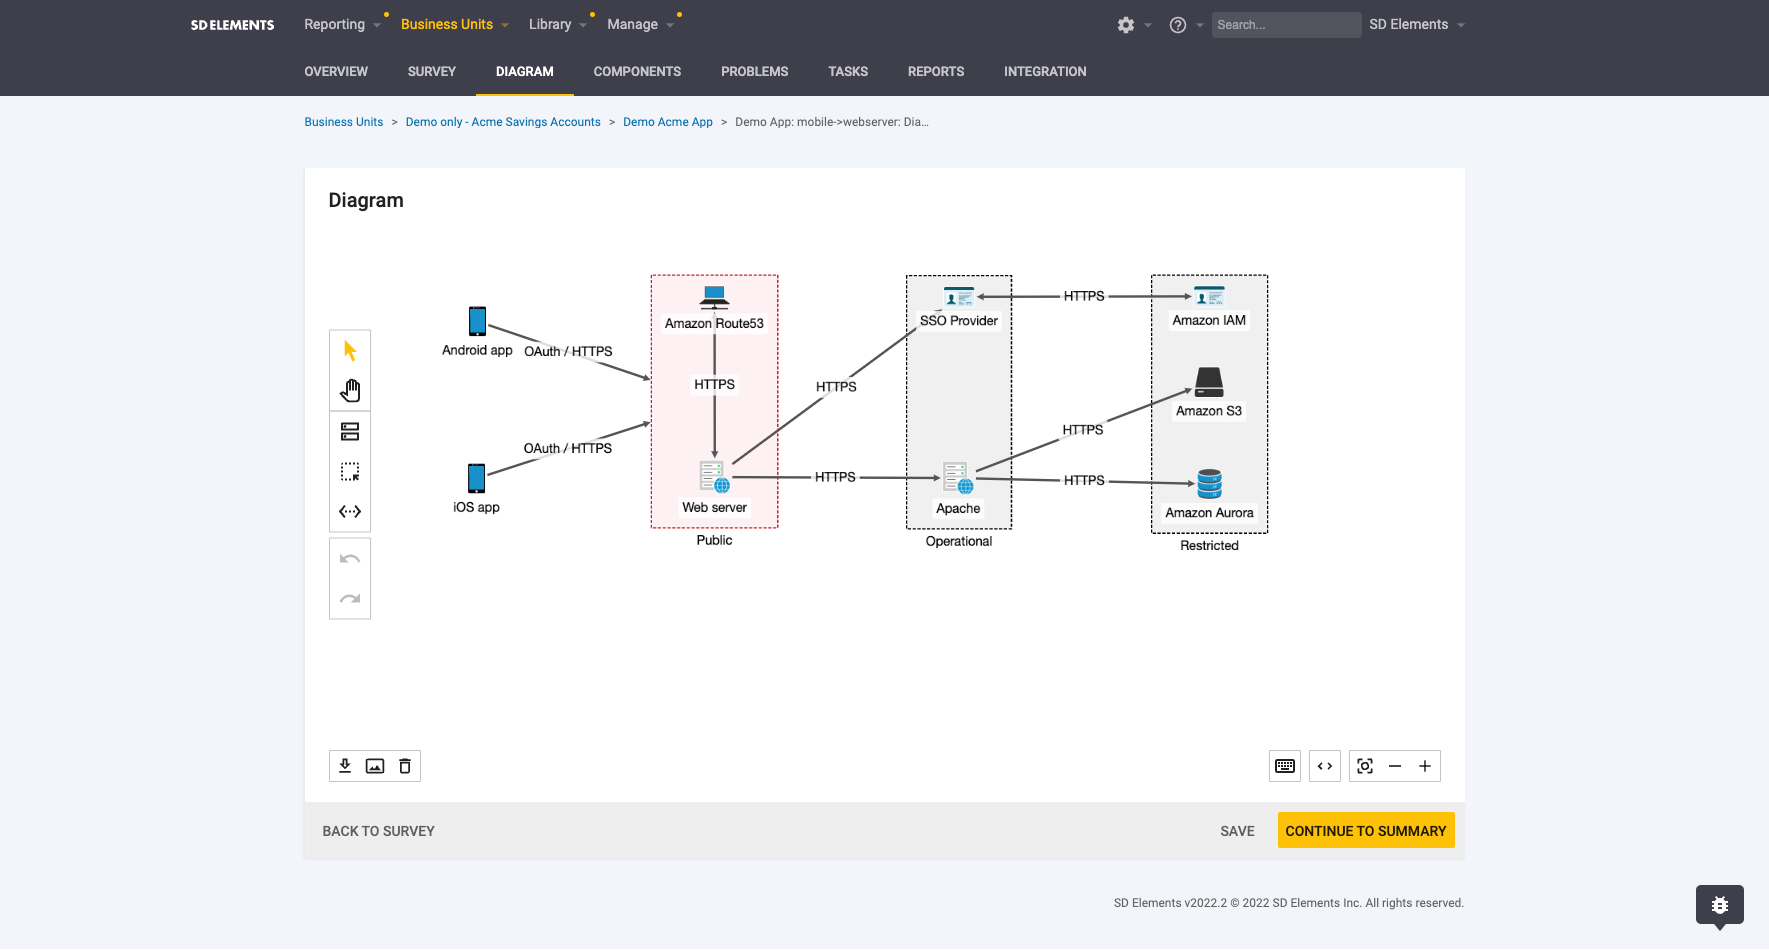Follow the Business Units breadcrumb link

pyautogui.click(x=344, y=122)
